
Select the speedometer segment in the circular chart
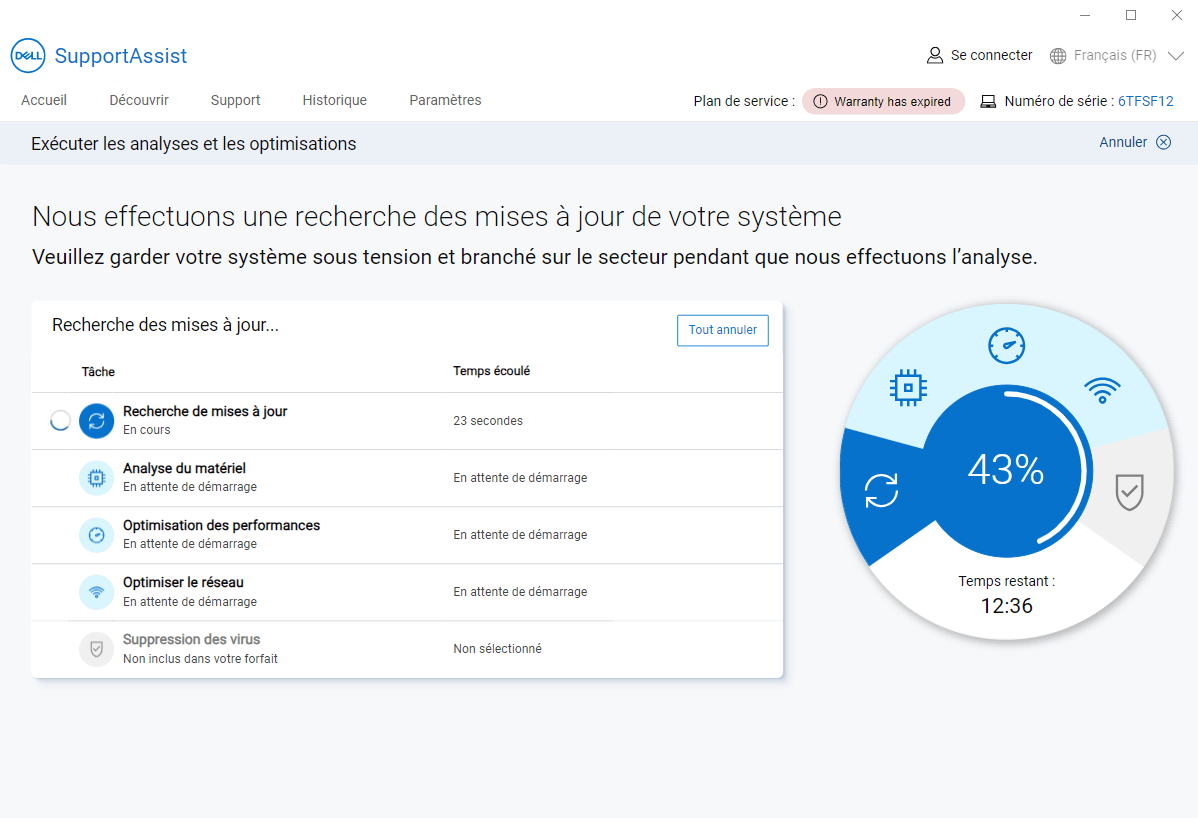(x=1006, y=346)
